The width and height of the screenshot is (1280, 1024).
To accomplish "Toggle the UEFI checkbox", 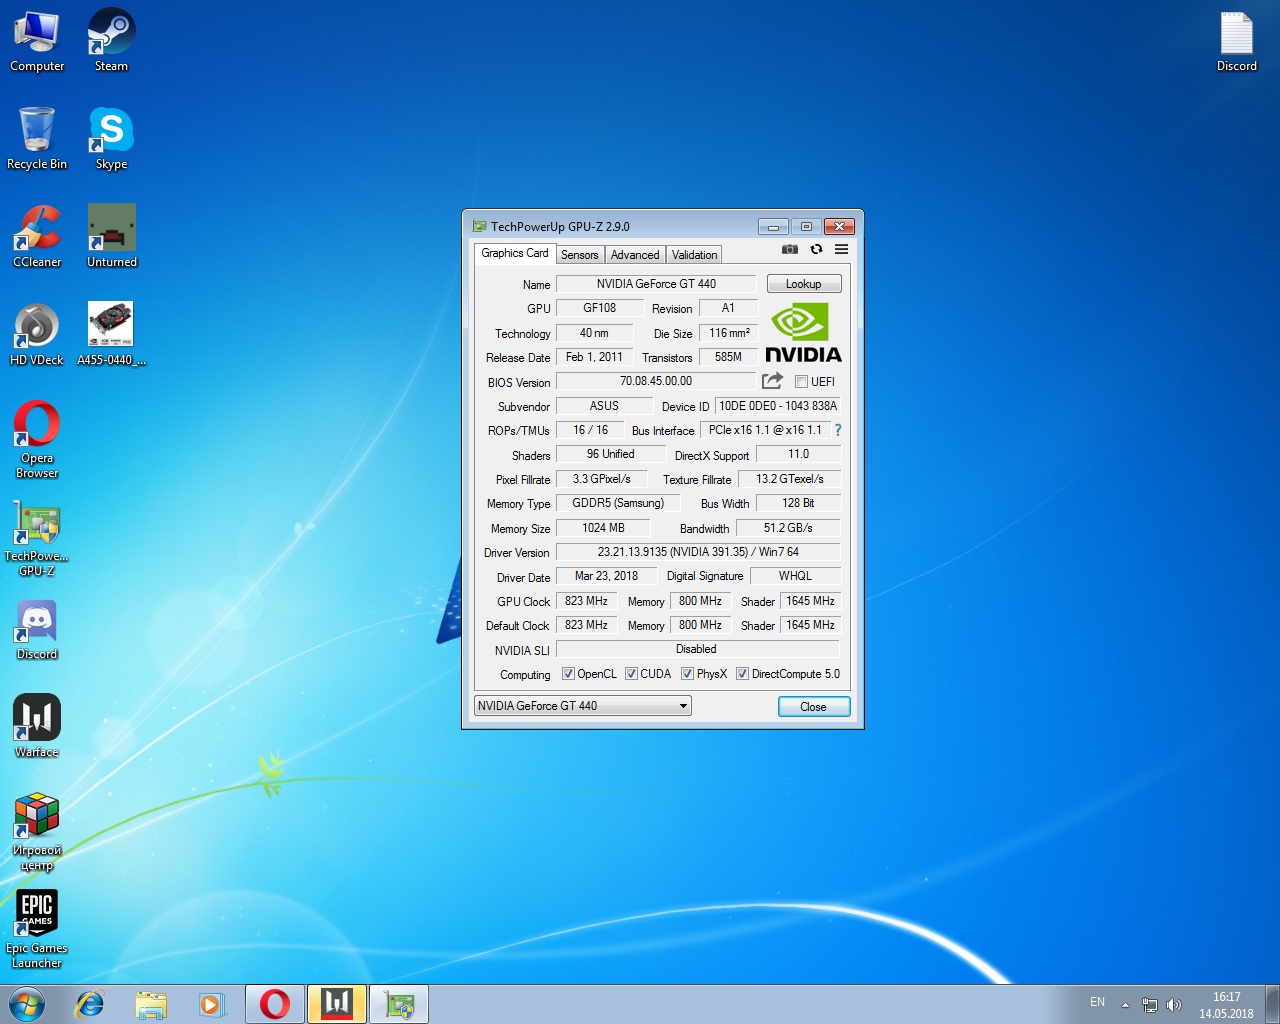I will click(x=801, y=382).
